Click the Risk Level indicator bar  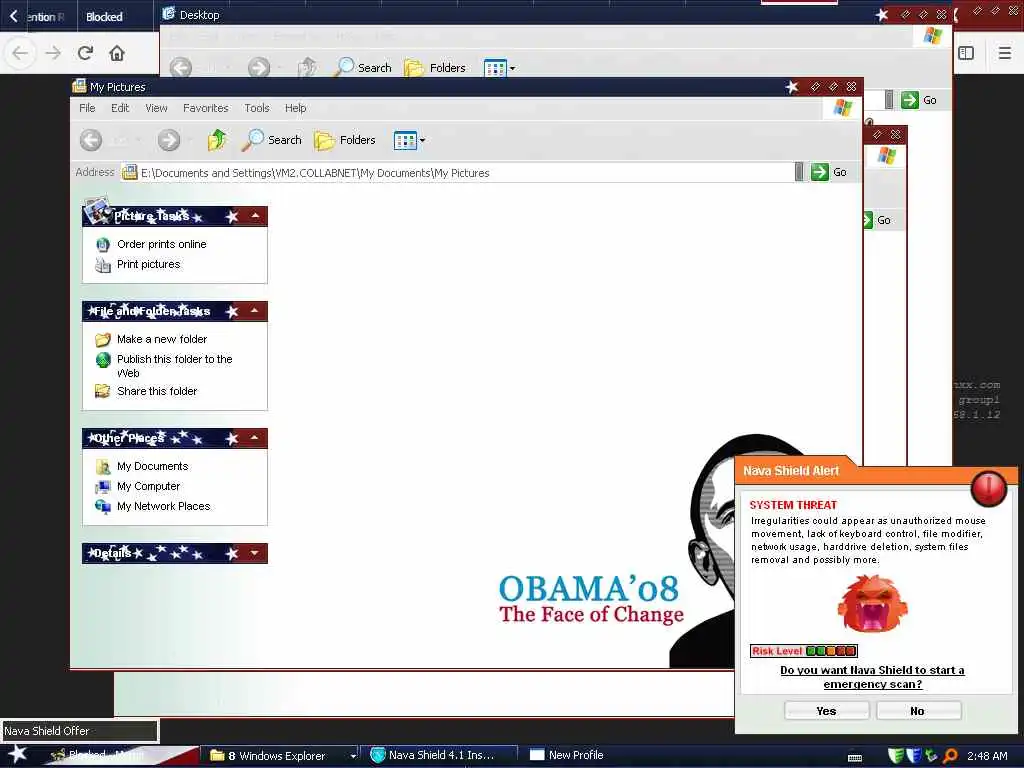click(803, 650)
